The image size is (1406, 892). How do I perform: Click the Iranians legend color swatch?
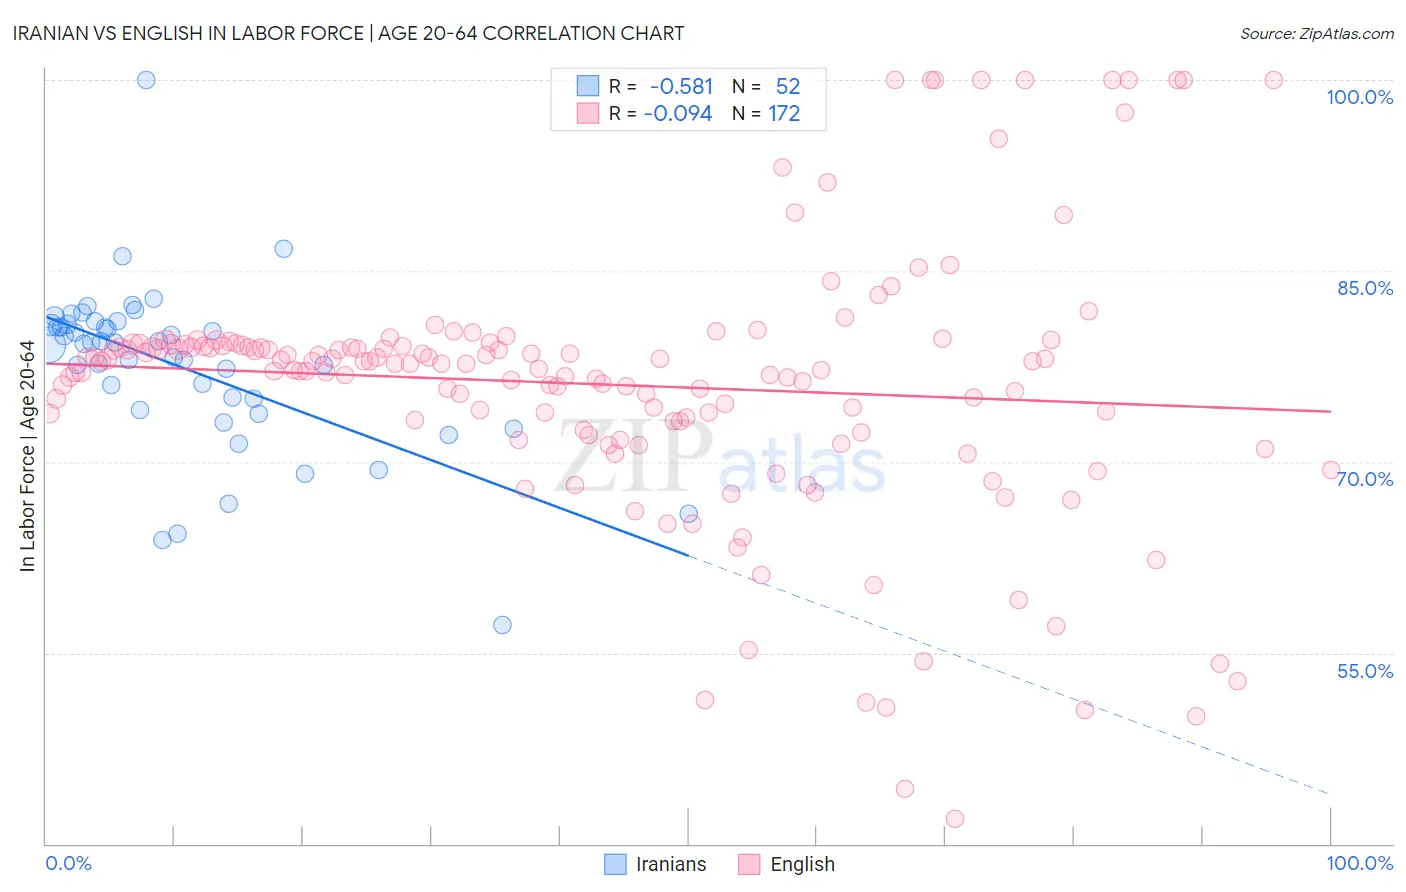(x=616, y=864)
